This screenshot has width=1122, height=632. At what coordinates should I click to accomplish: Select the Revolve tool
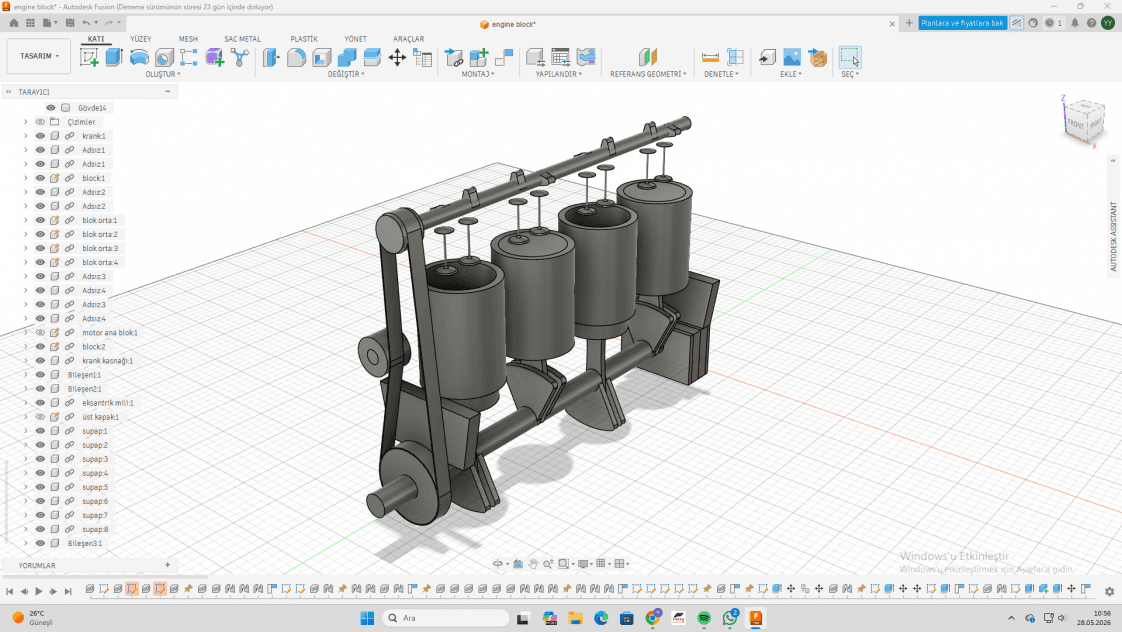tap(139, 57)
